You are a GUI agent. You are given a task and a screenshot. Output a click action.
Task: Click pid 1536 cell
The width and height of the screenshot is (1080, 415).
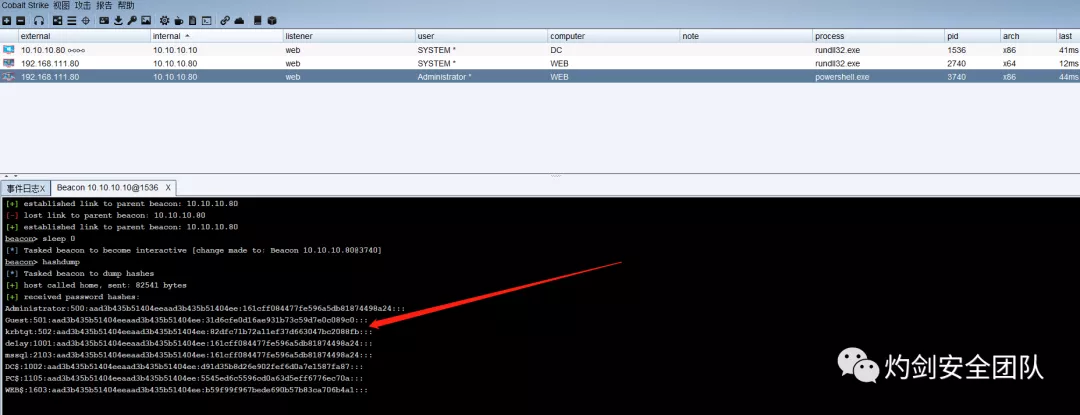(957, 50)
